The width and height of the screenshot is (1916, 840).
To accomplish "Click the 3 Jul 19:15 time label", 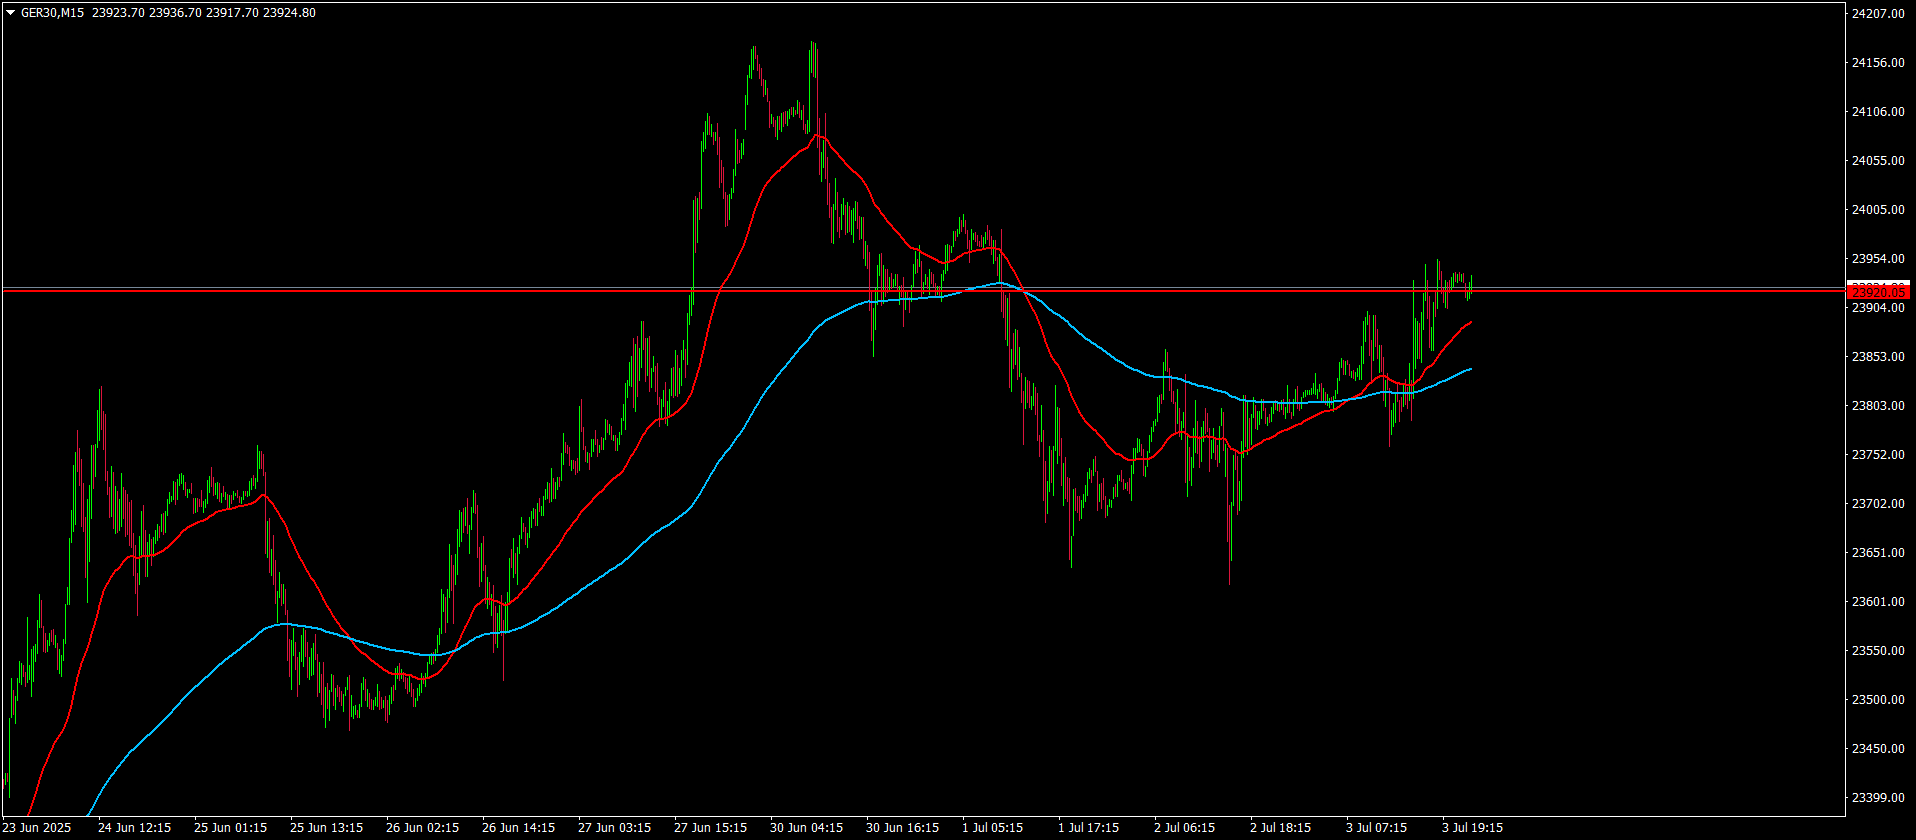I will 1473,828.
